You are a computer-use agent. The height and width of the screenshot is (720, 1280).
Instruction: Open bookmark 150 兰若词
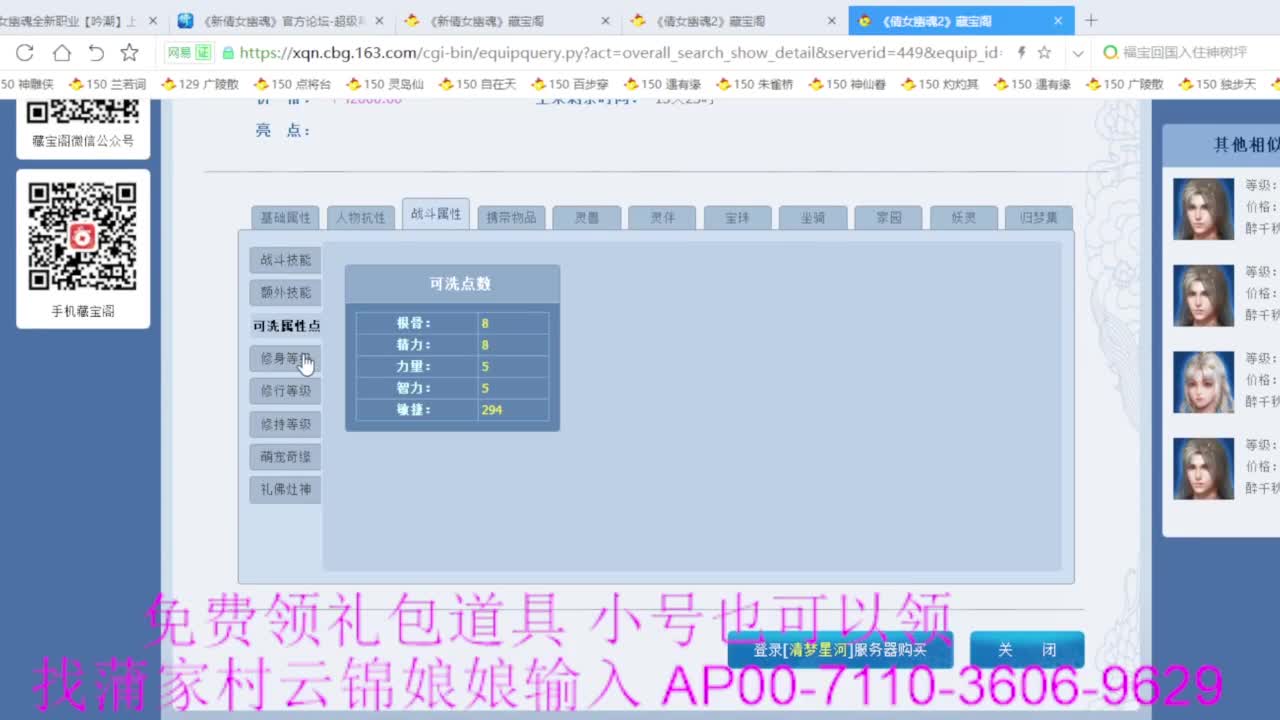point(107,85)
